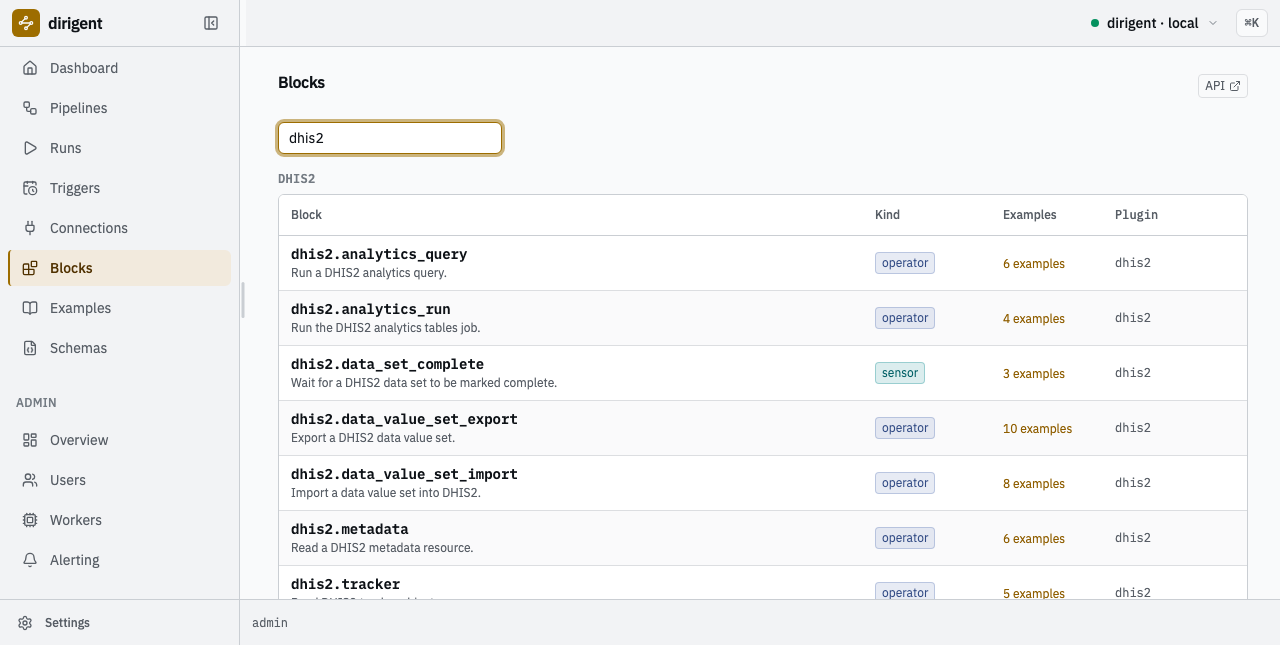Open the dhis2.metadata block
Viewport: 1280px width, 645px height.
pos(350,529)
